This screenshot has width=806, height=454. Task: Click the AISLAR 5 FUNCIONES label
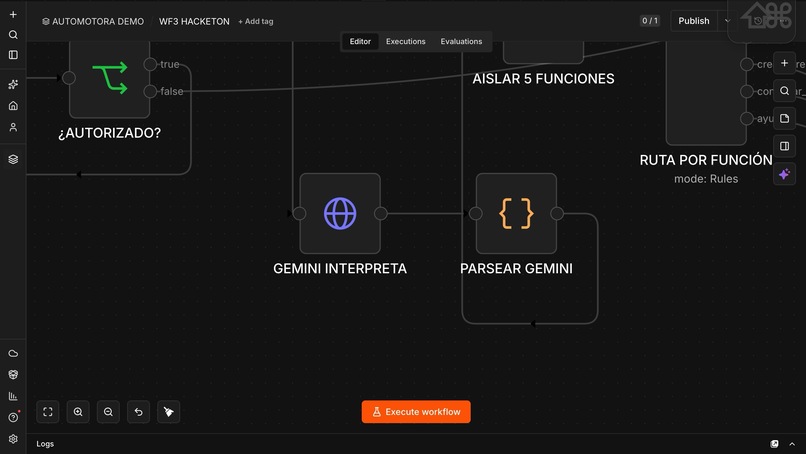pyautogui.click(x=543, y=79)
